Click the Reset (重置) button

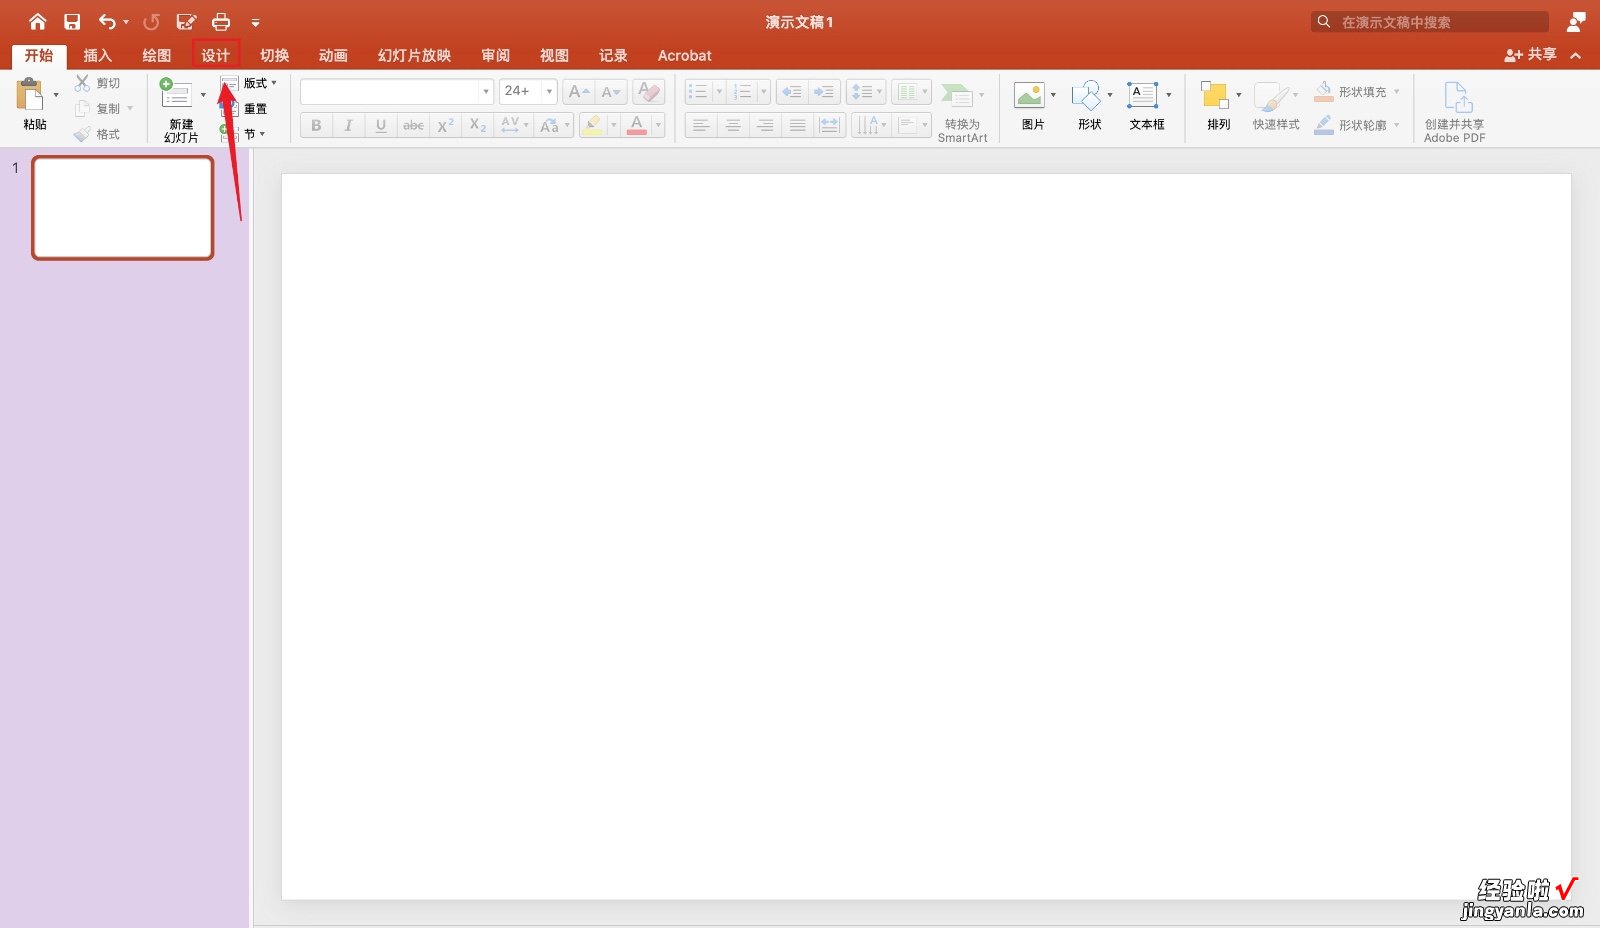tap(245, 108)
